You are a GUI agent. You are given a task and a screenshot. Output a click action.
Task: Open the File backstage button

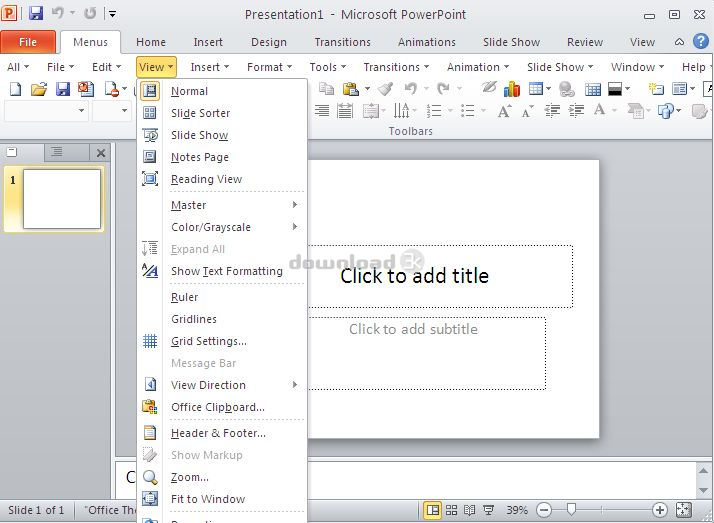(28, 42)
